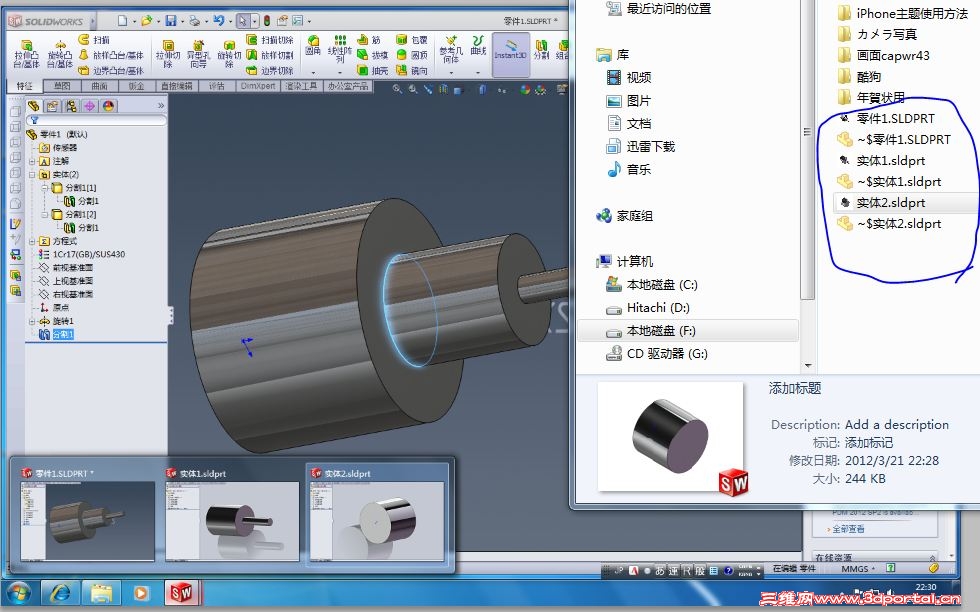This screenshot has height=612, width=980.
Task: Choose the Draft (拔模) feature
Action: point(372,55)
